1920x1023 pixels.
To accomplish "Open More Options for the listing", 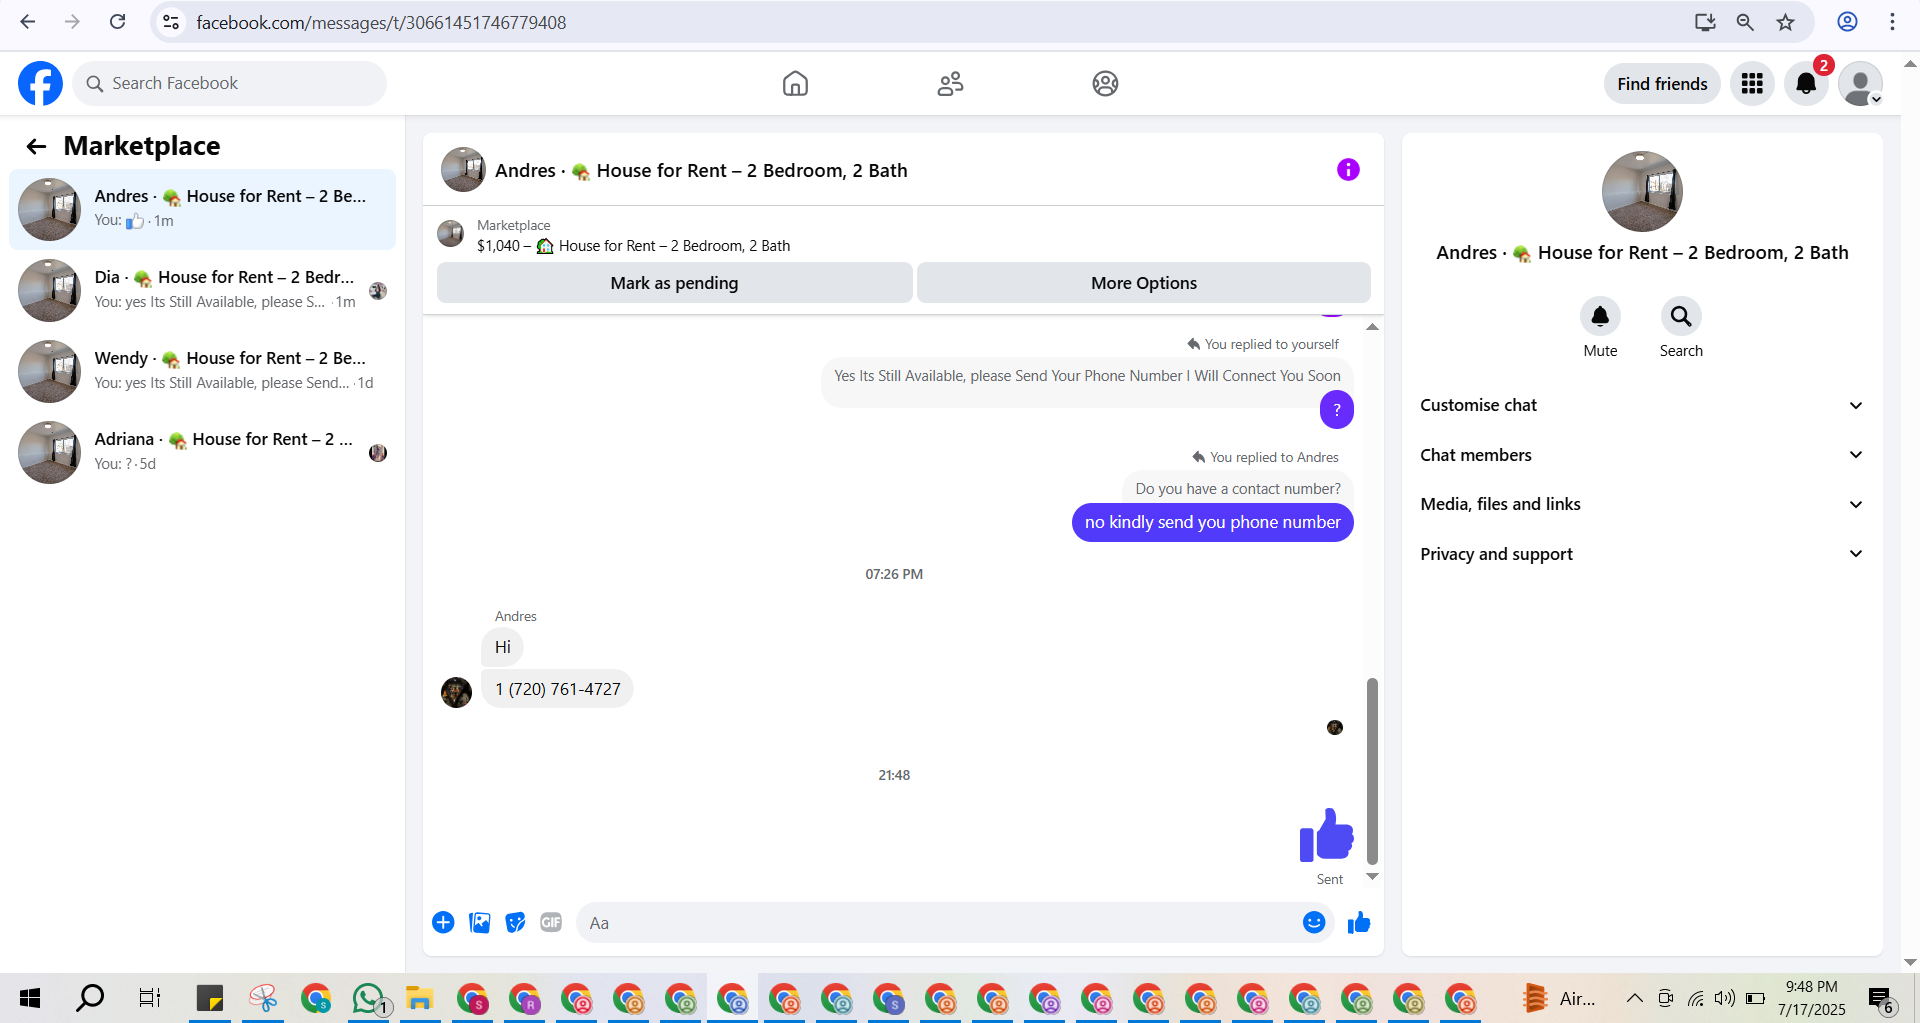I will pos(1144,283).
